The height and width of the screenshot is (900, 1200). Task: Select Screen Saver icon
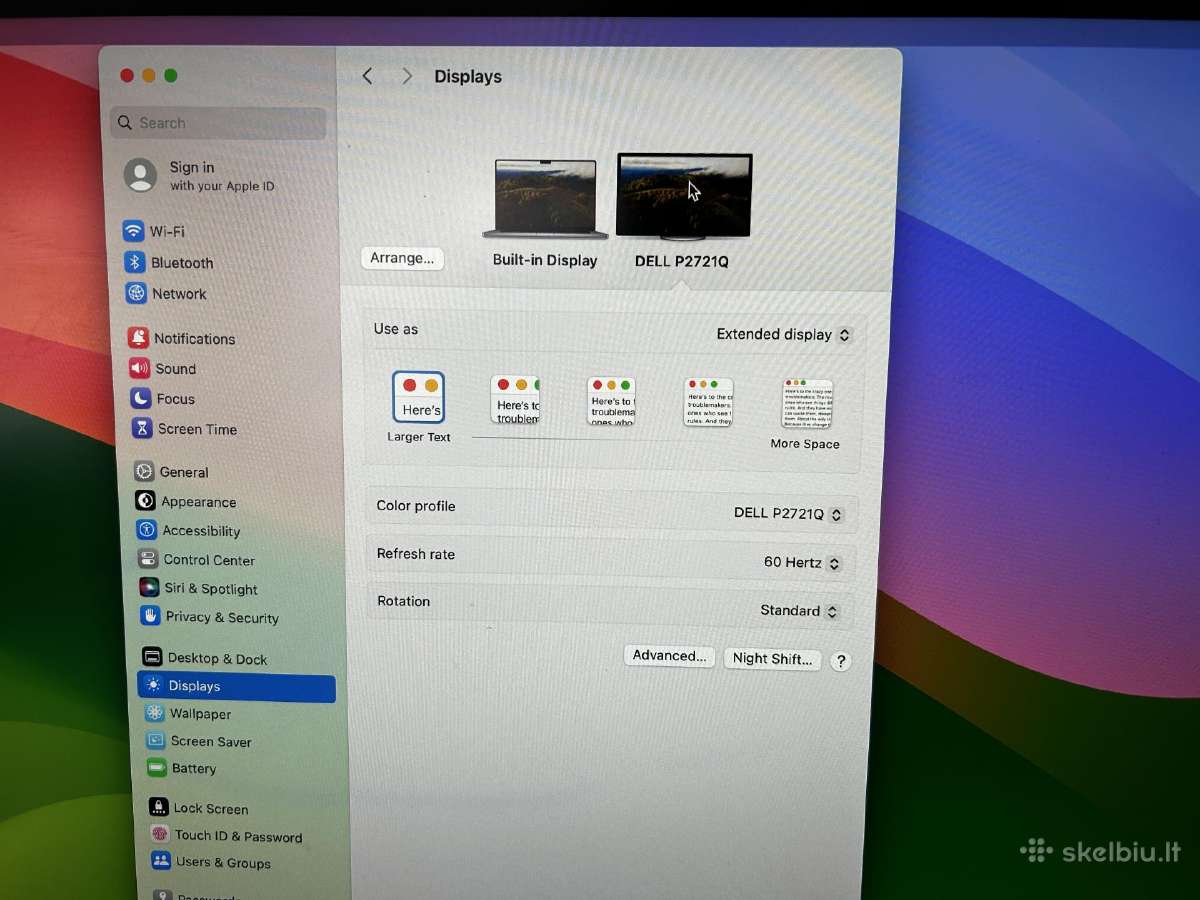[155, 741]
